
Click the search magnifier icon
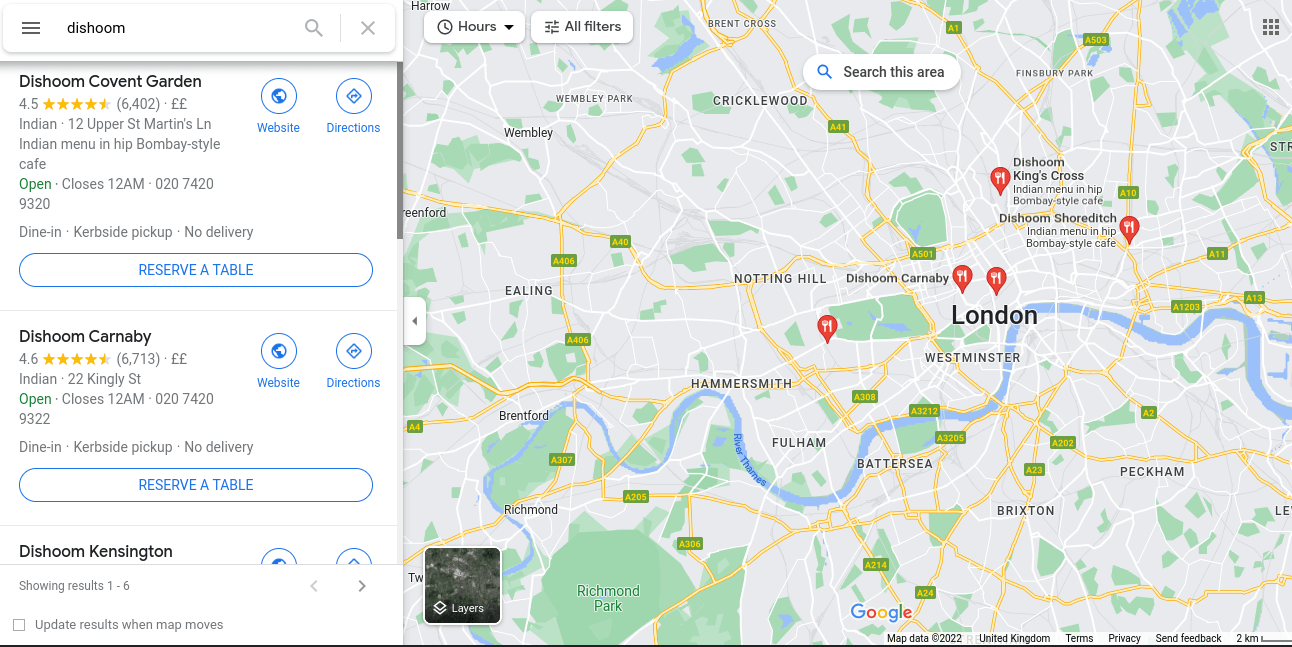tap(314, 28)
